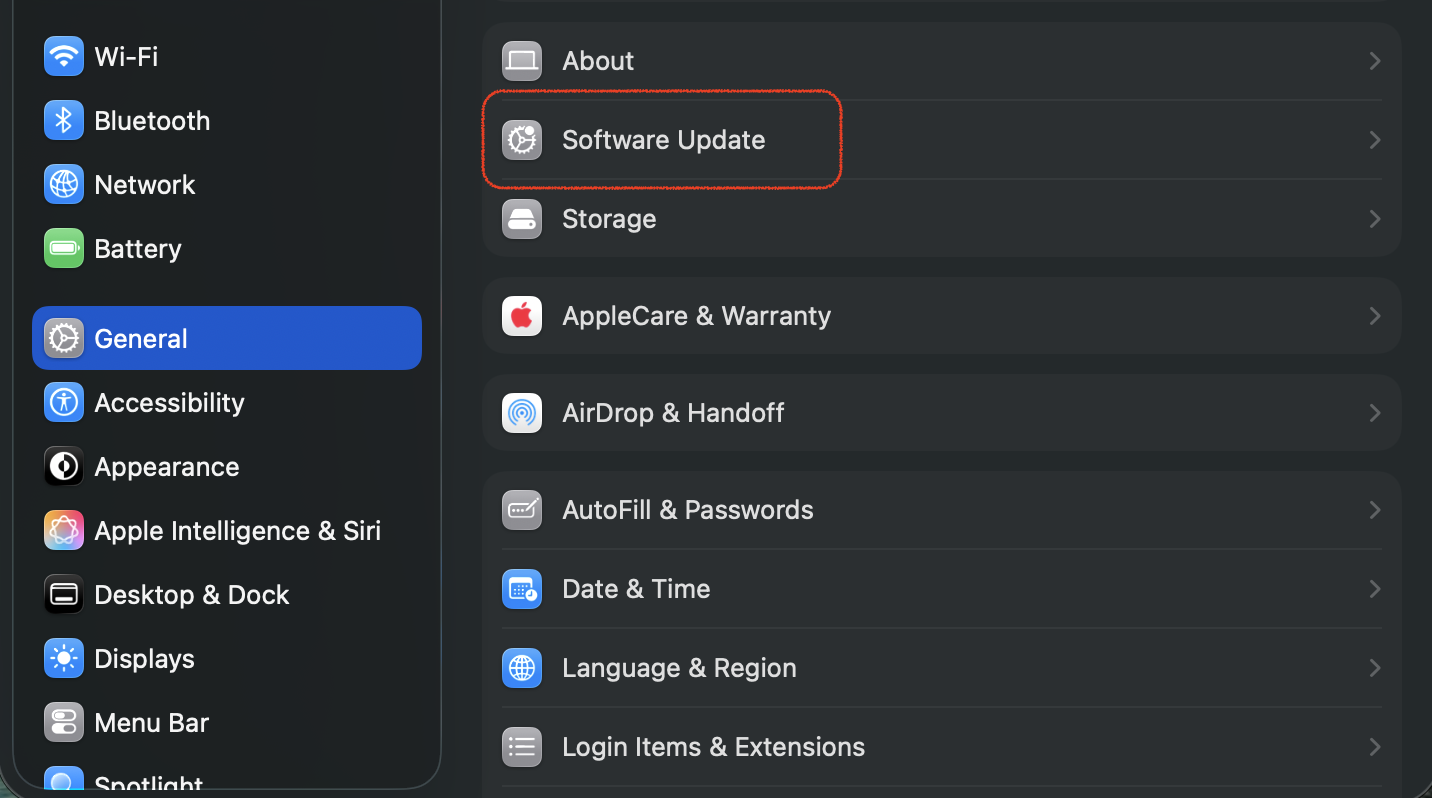The width and height of the screenshot is (1432, 798).
Task: Click the chevron beside Language & Region
Action: [x=1375, y=668]
